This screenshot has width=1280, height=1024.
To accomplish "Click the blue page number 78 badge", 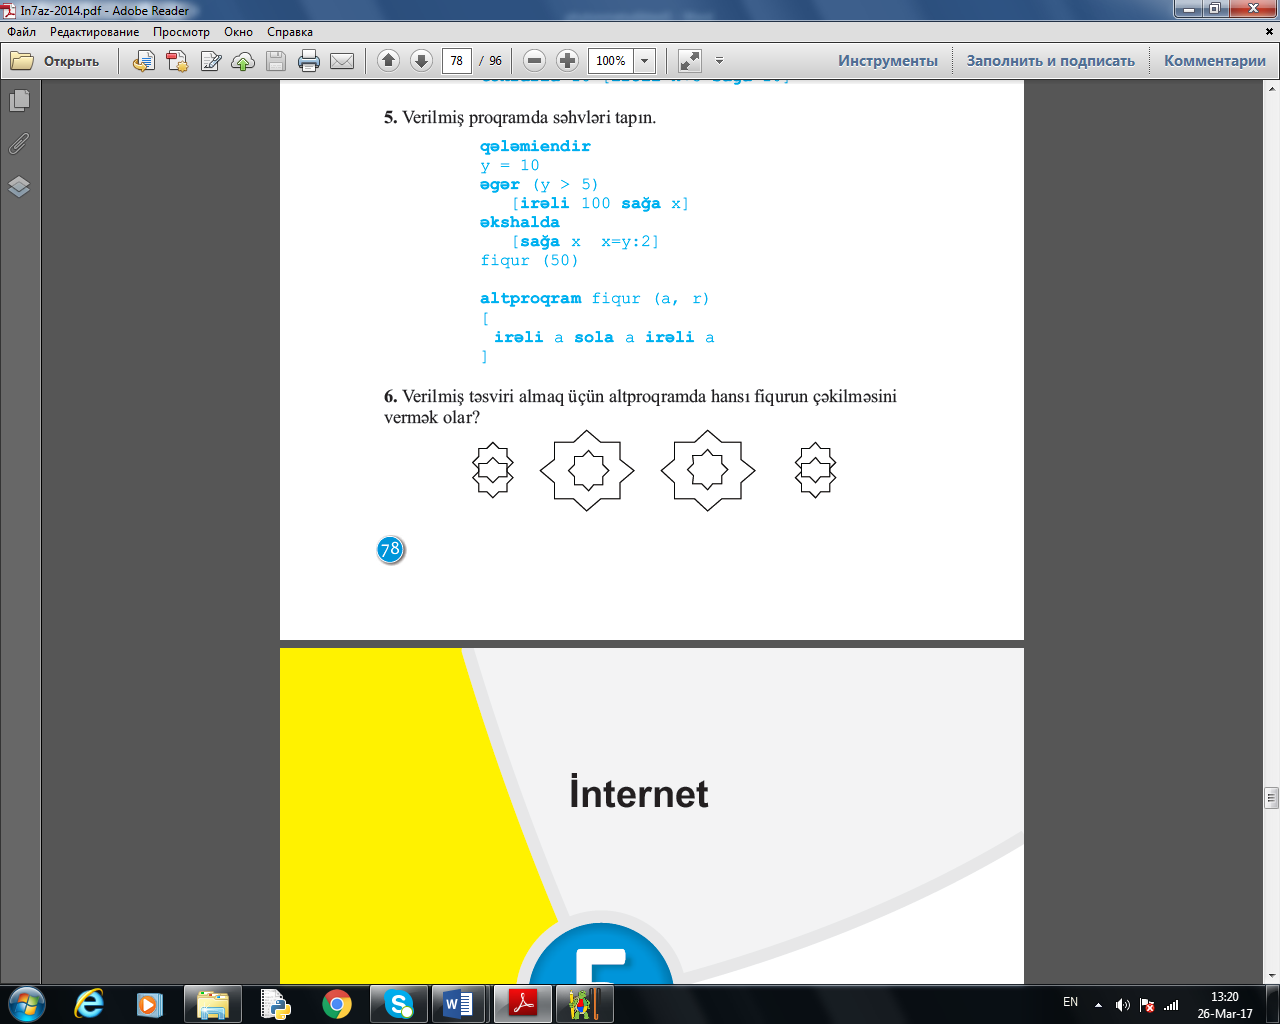I will tap(391, 549).
